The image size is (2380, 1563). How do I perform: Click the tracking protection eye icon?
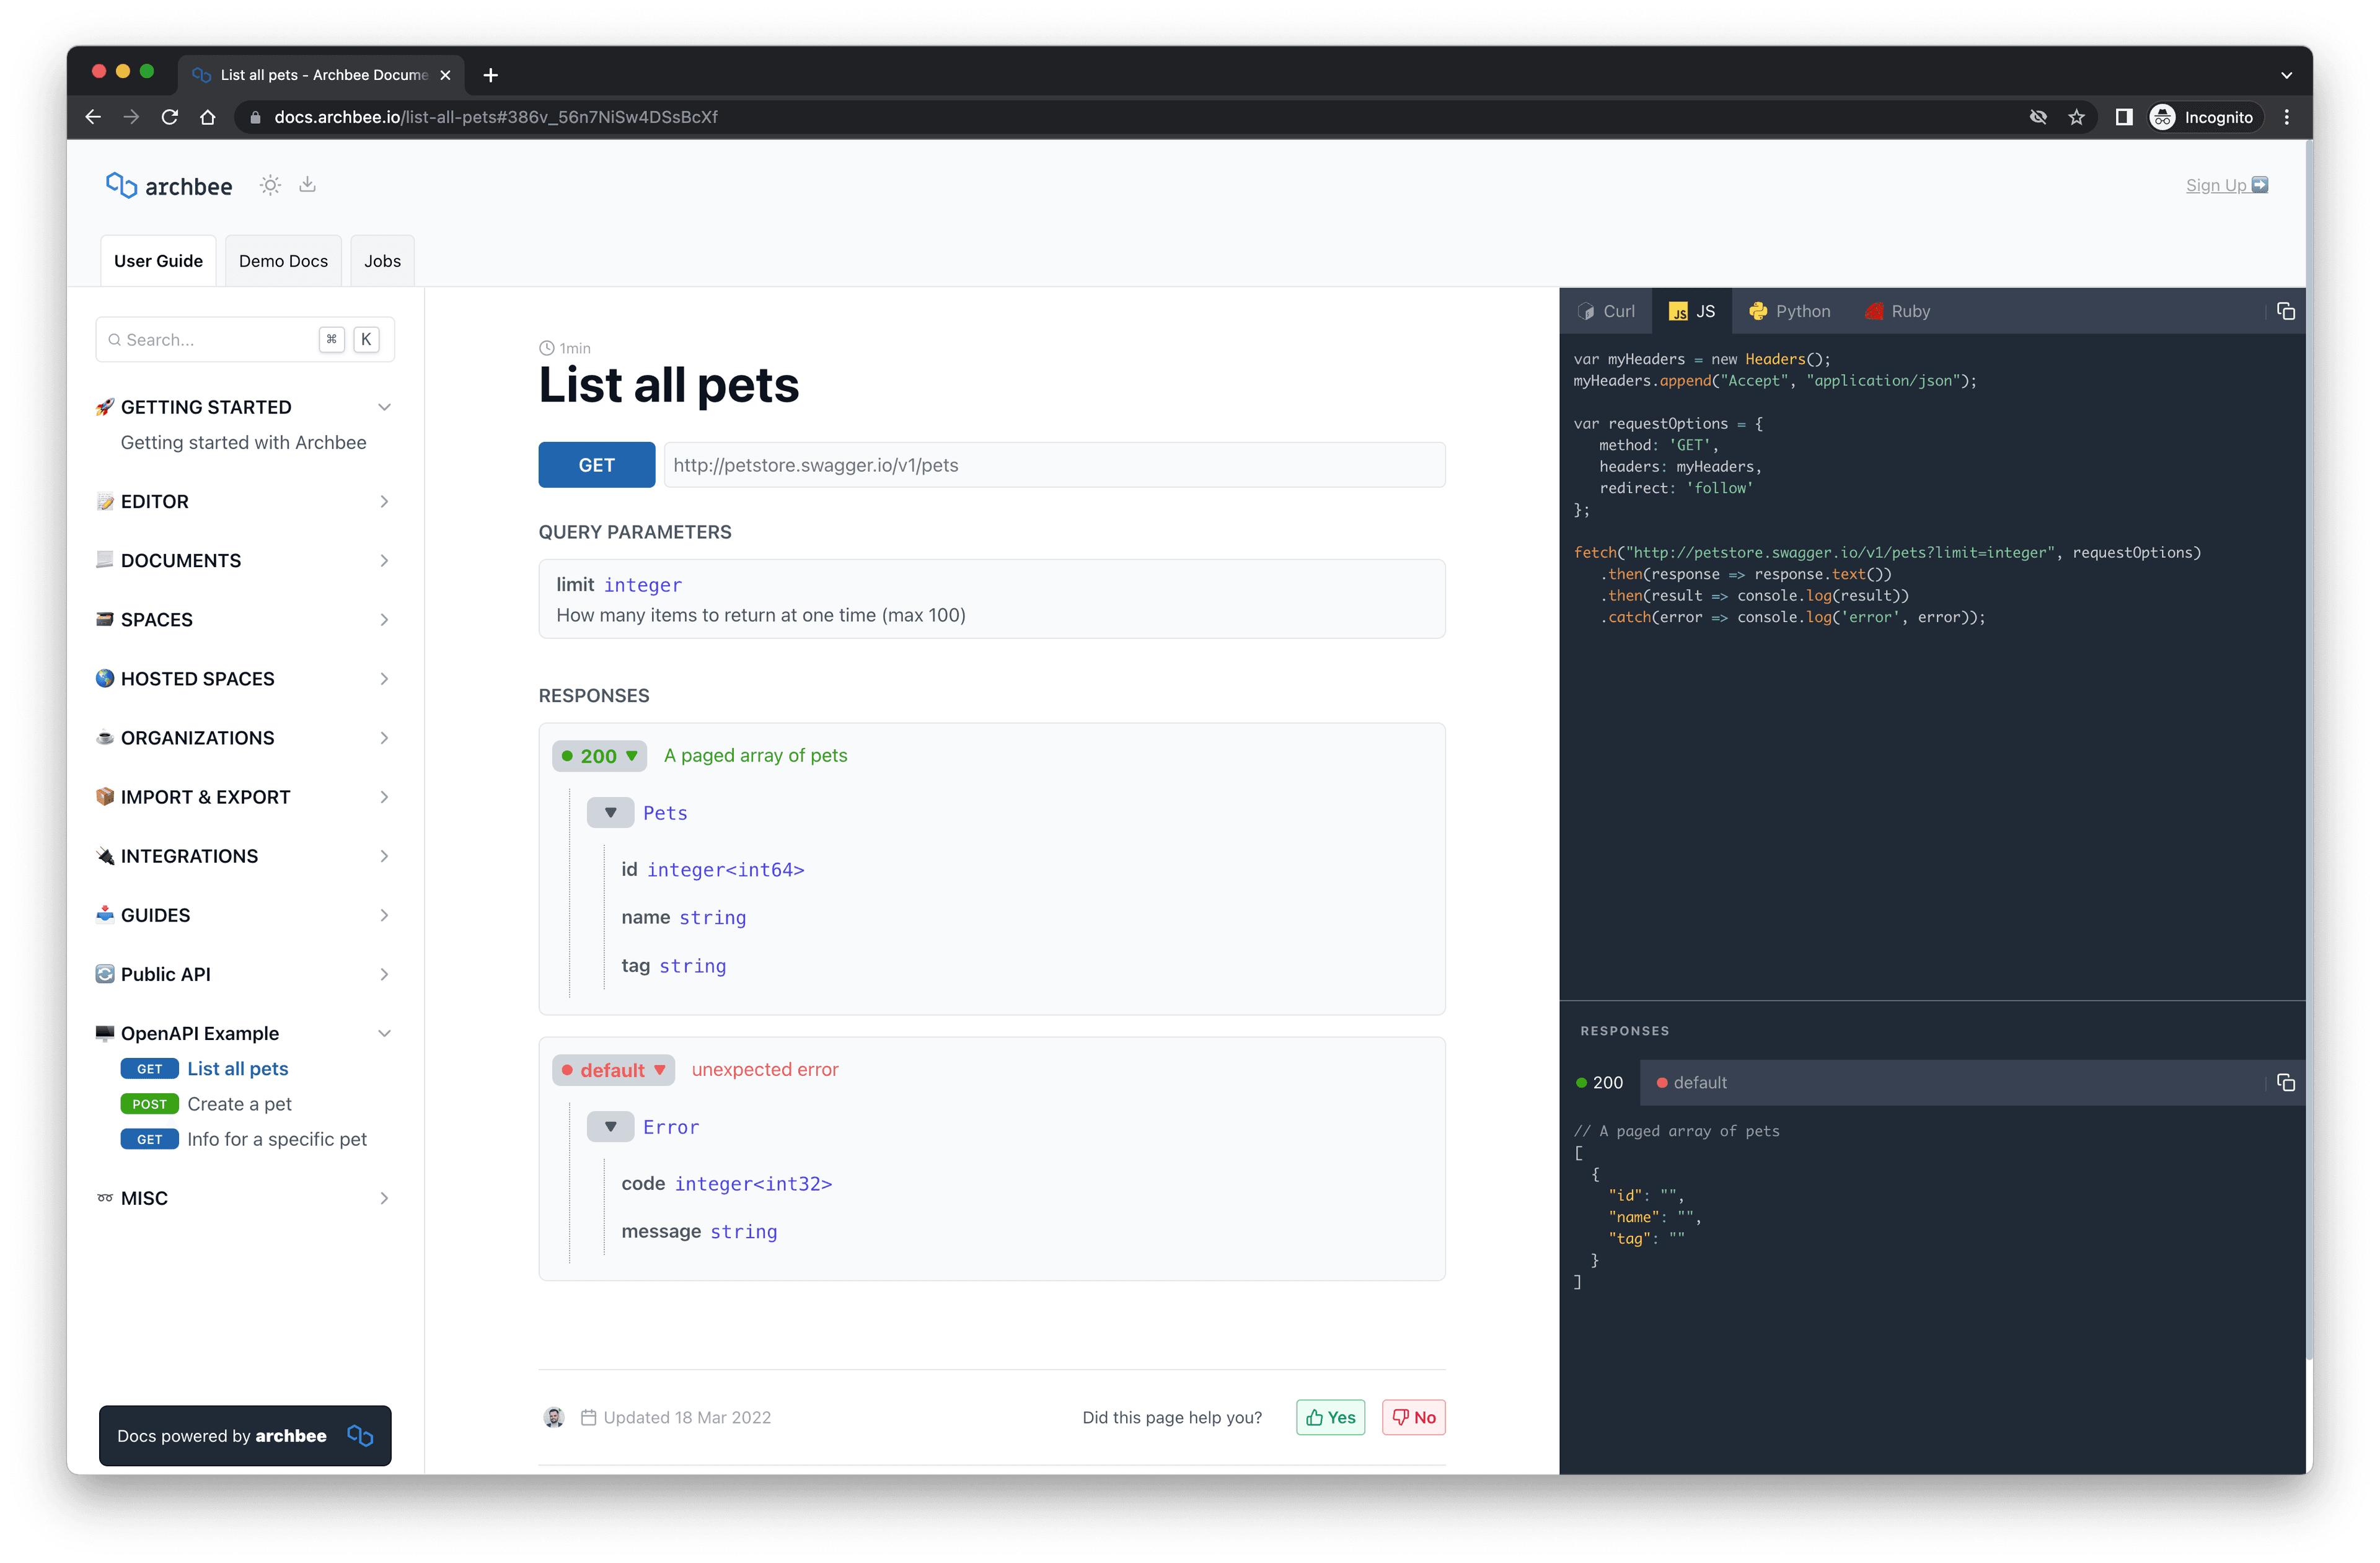[x=2037, y=117]
